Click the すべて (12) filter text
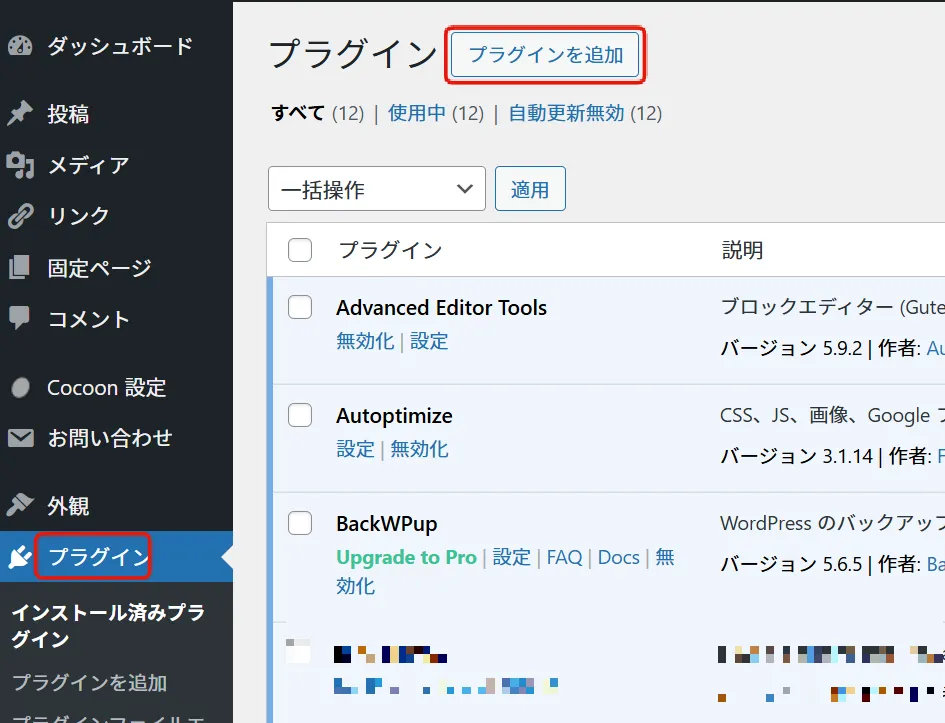 click(x=315, y=113)
